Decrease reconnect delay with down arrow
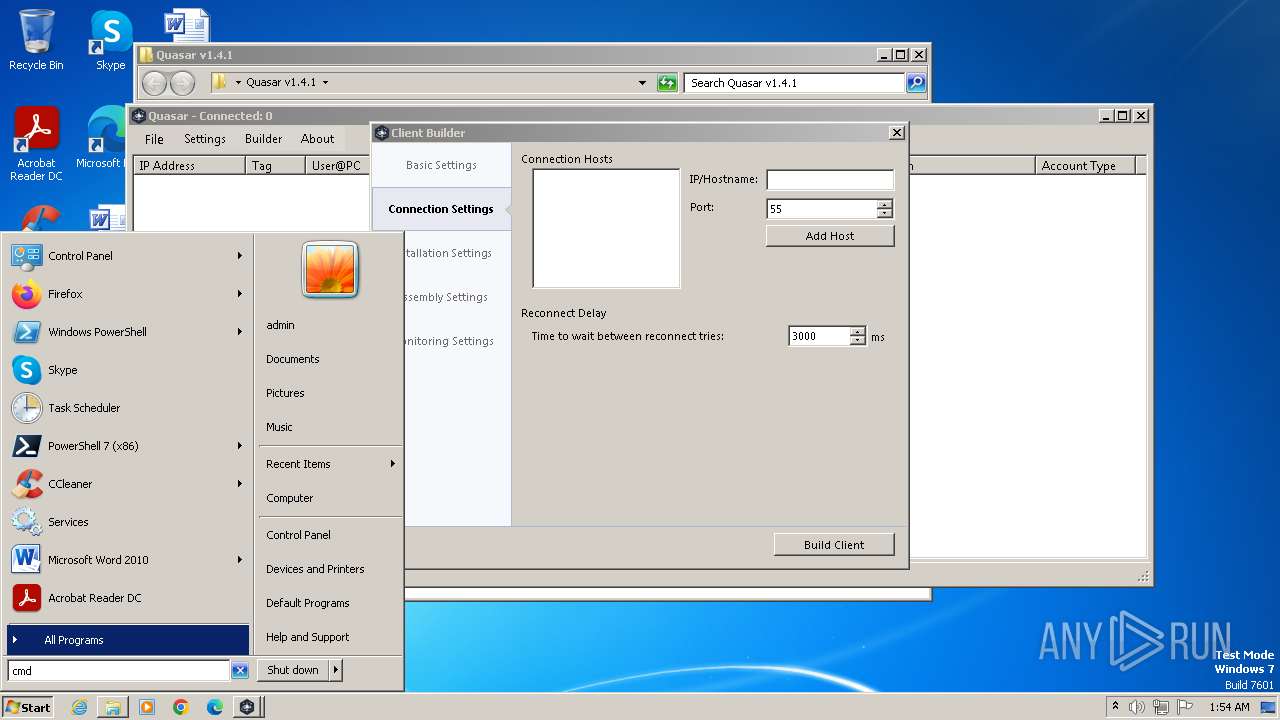The height and width of the screenshot is (720, 1280). point(857,341)
